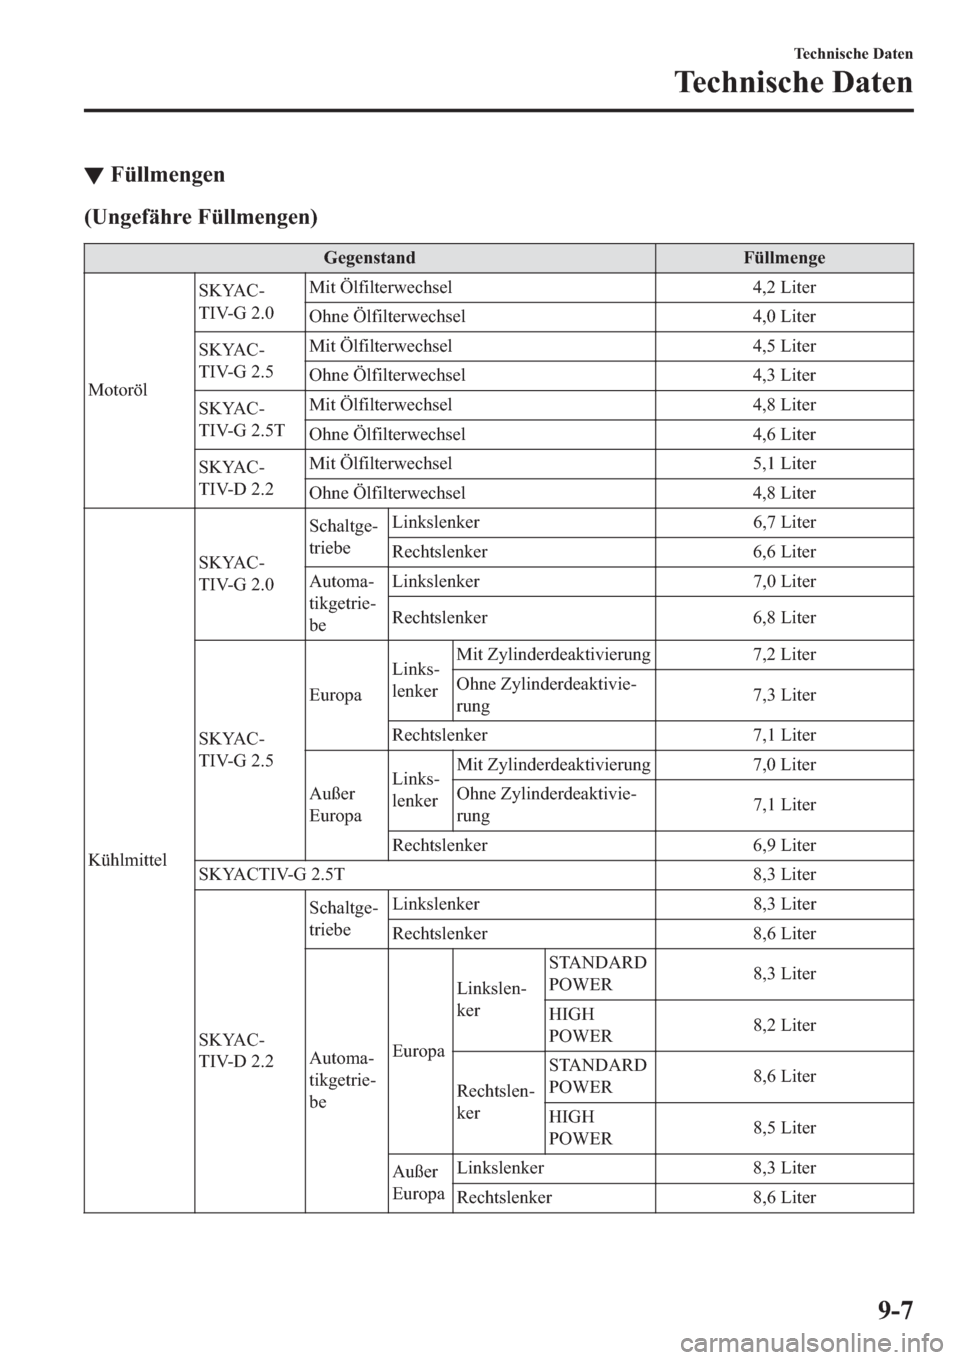Click the '5,1 Liter' value

(x=784, y=464)
